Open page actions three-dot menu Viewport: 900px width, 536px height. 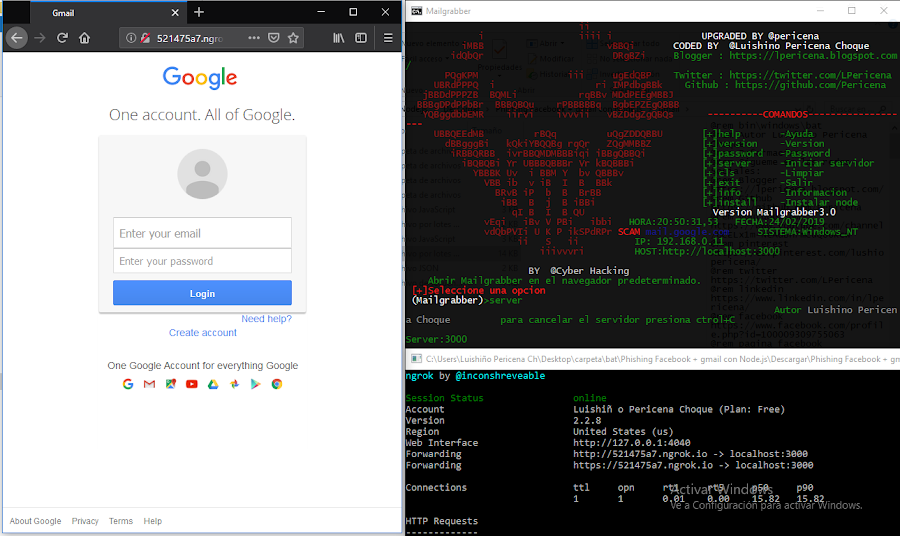tap(254, 38)
